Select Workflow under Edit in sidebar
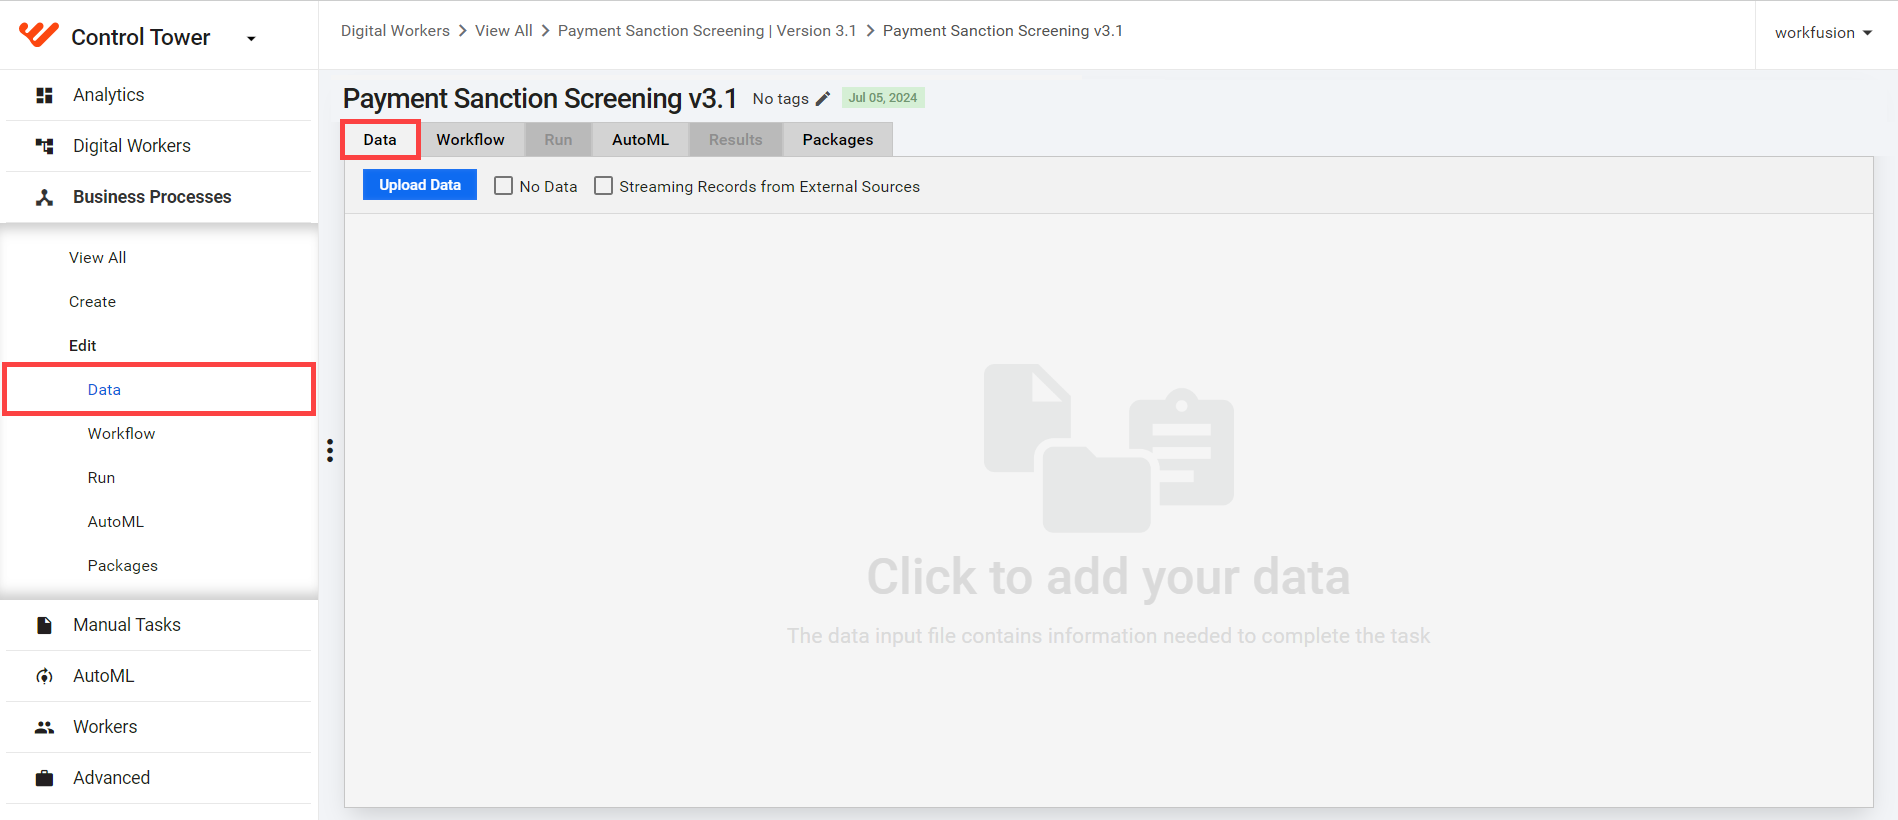 (121, 434)
